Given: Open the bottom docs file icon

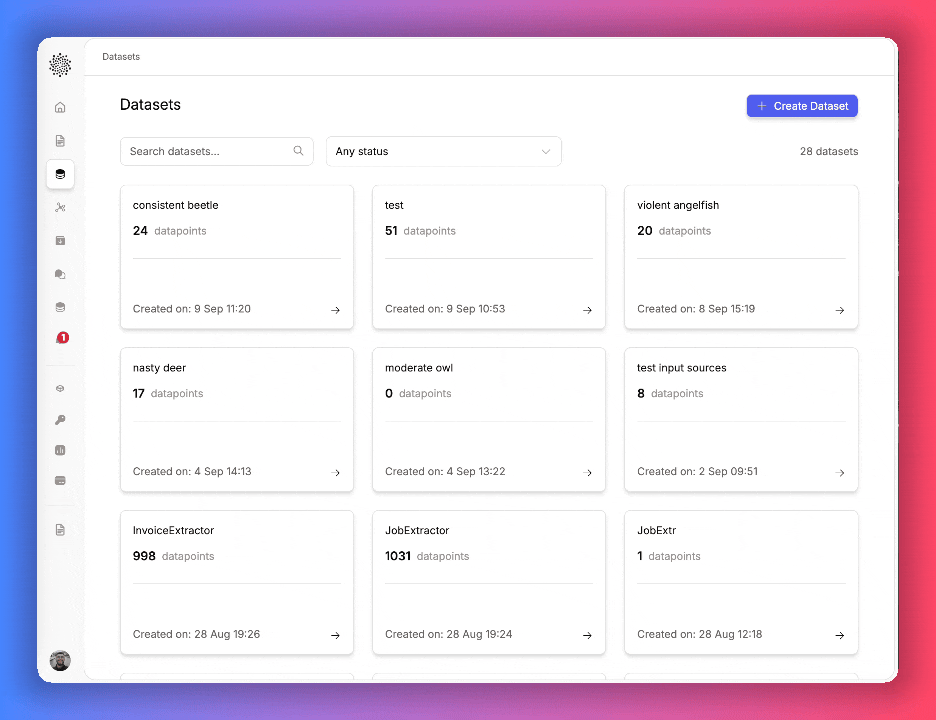Looking at the screenshot, I should [x=60, y=530].
